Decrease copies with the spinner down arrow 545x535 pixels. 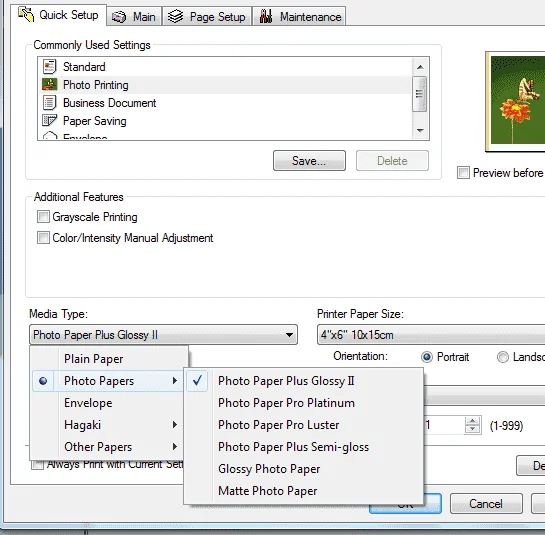[472, 429]
